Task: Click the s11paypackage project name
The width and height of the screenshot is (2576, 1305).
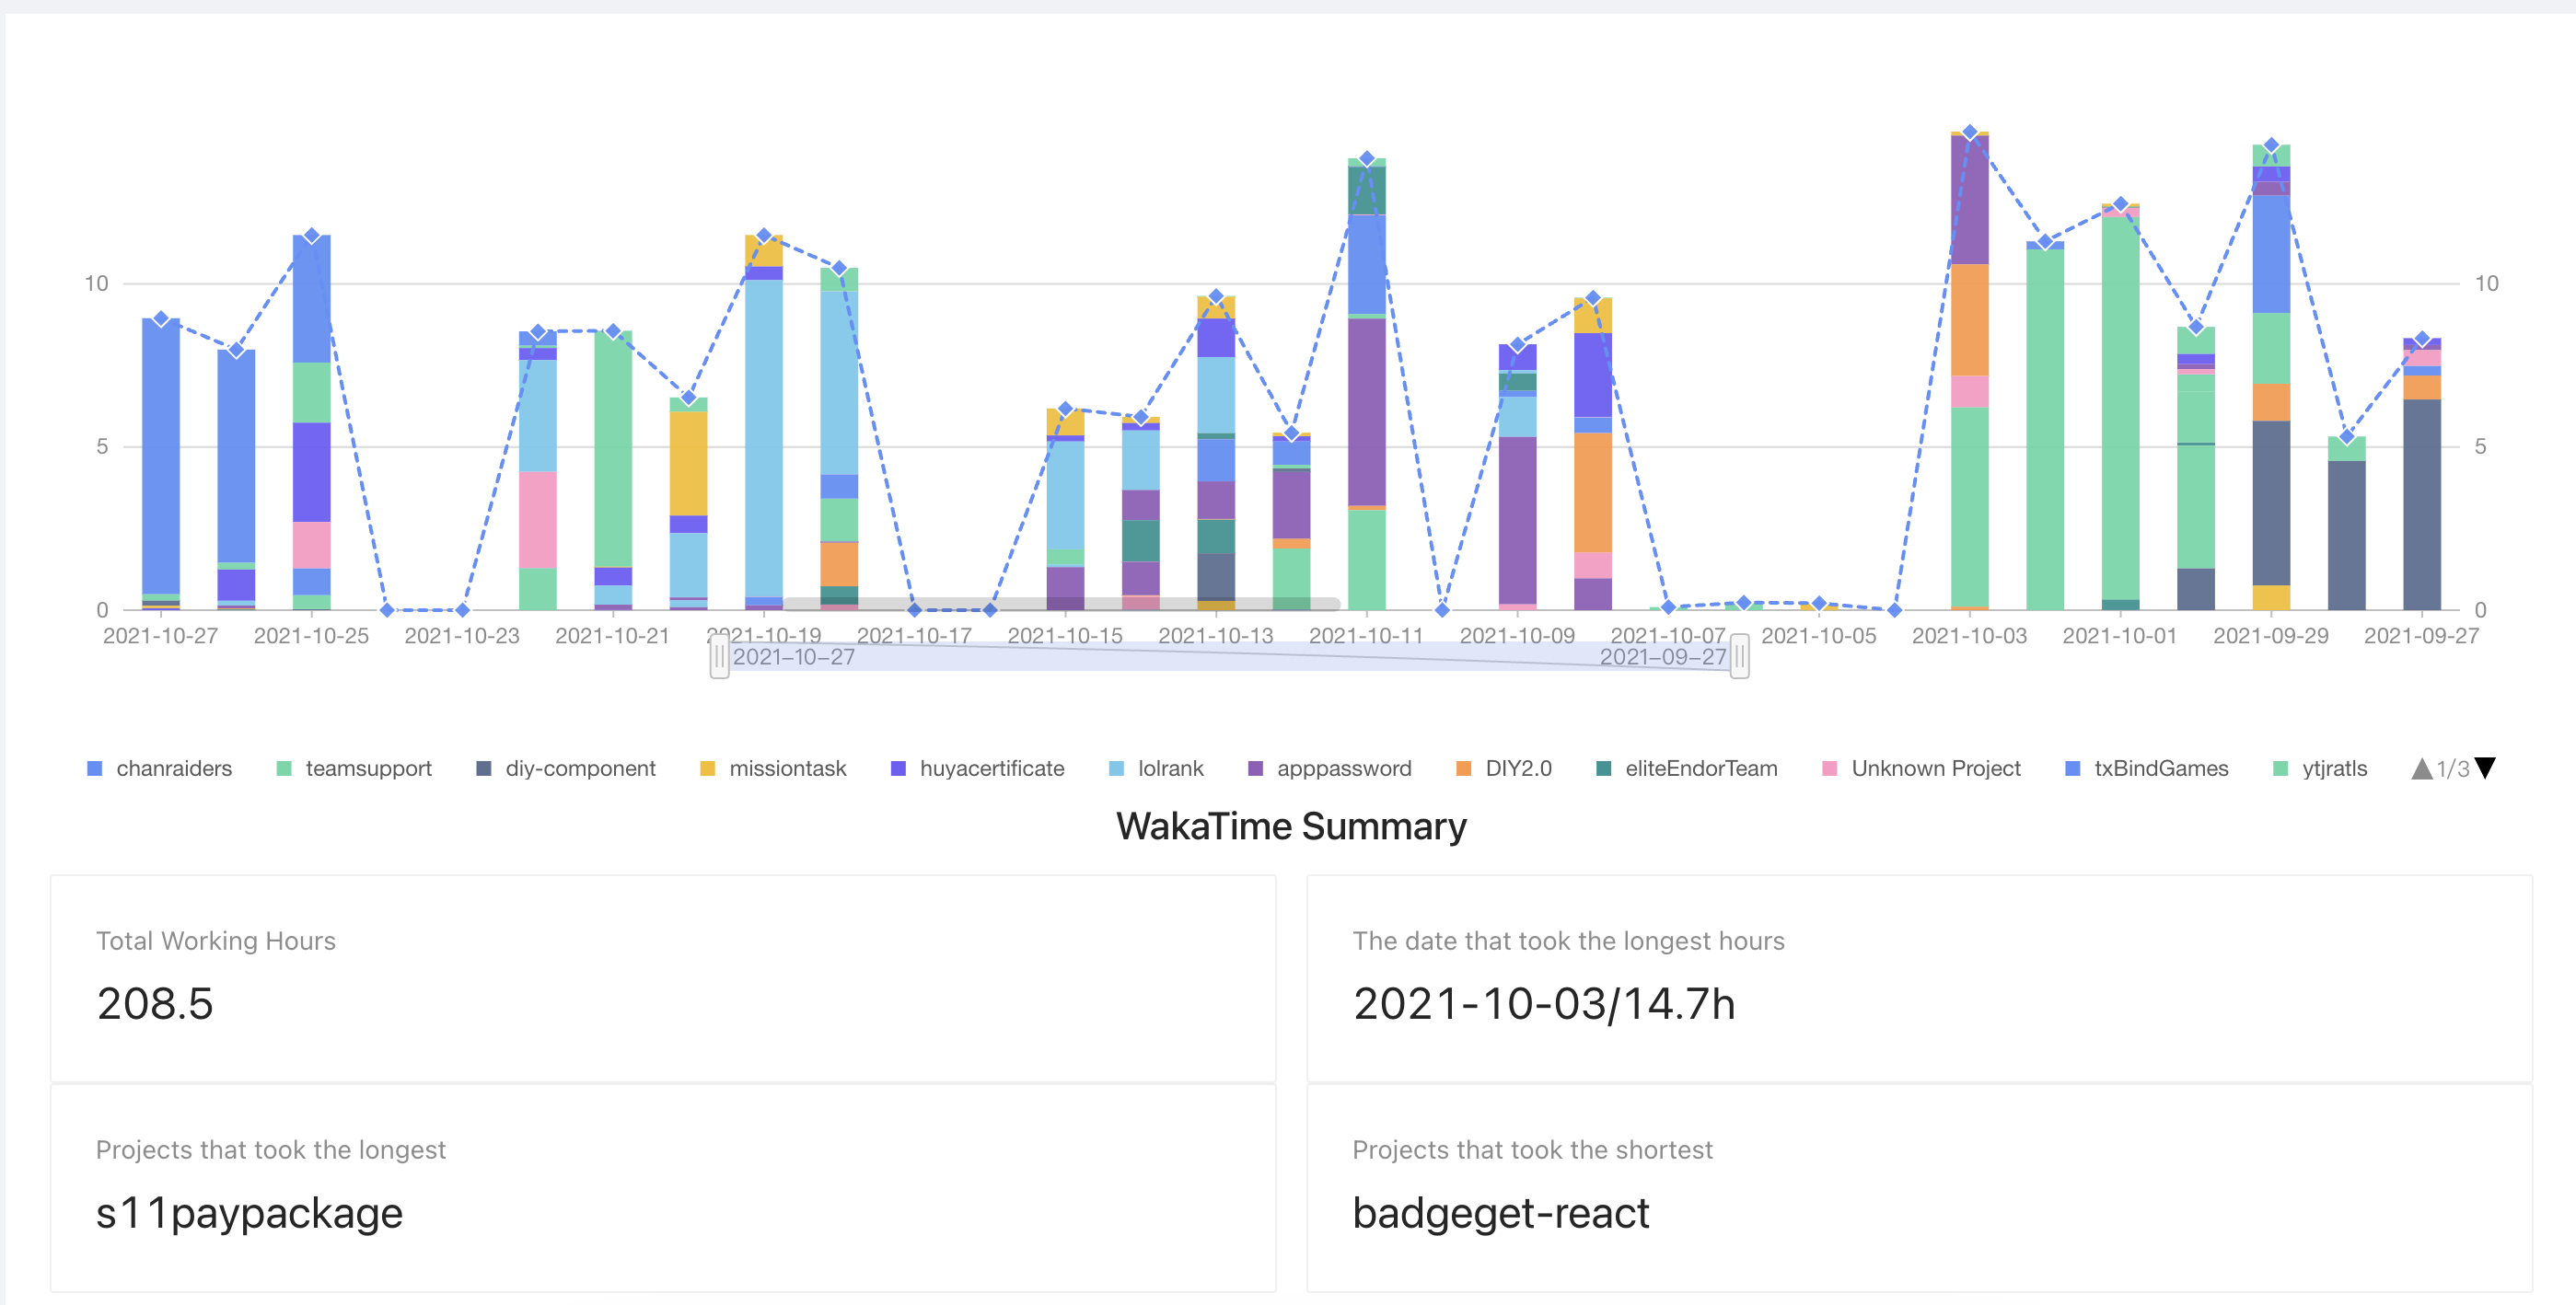Action: pyautogui.click(x=249, y=1213)
